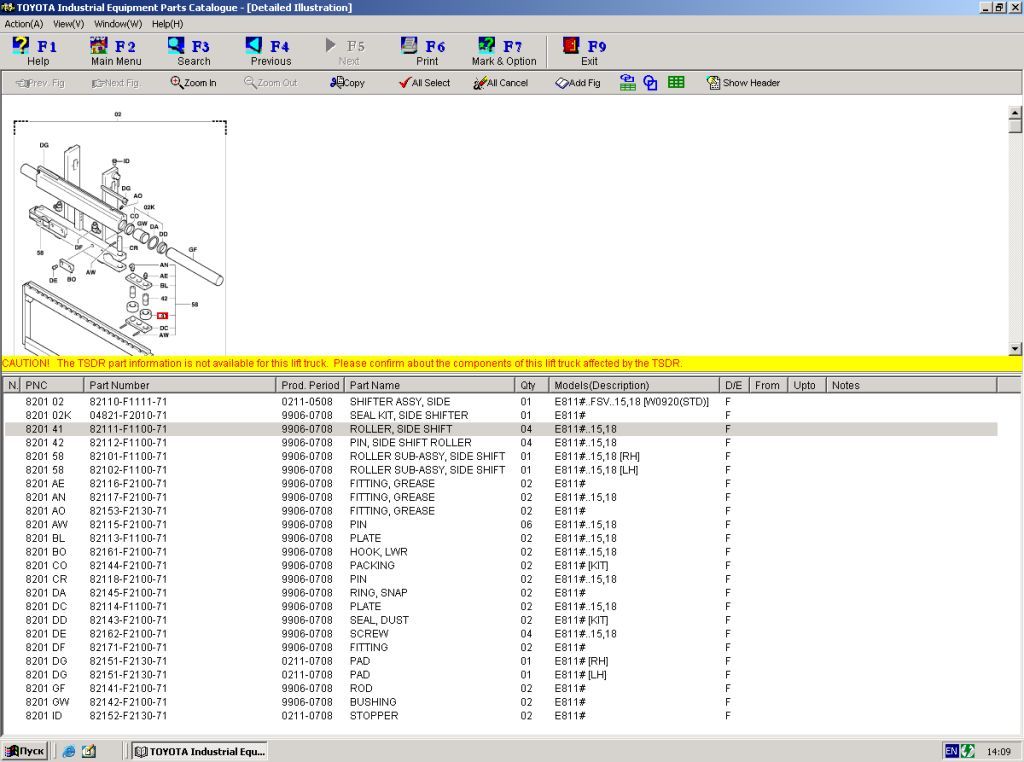The width and height of the screenshot is (1024, 762).
Task: Select row PACKING
Action: (x=501, y=565)
